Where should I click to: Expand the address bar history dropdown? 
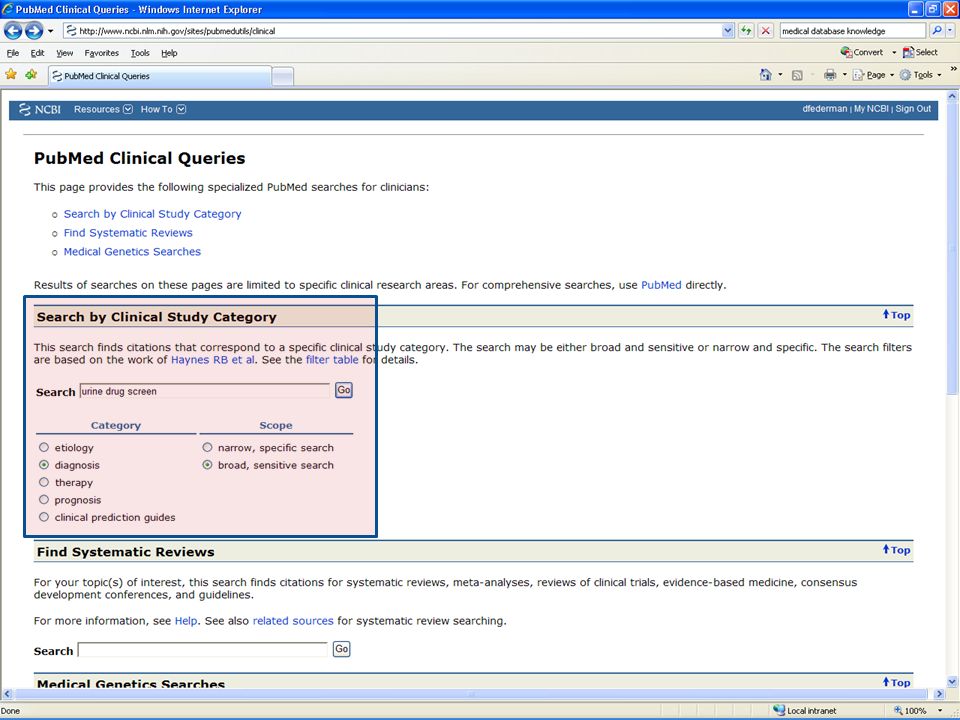[x=727, y=31]
